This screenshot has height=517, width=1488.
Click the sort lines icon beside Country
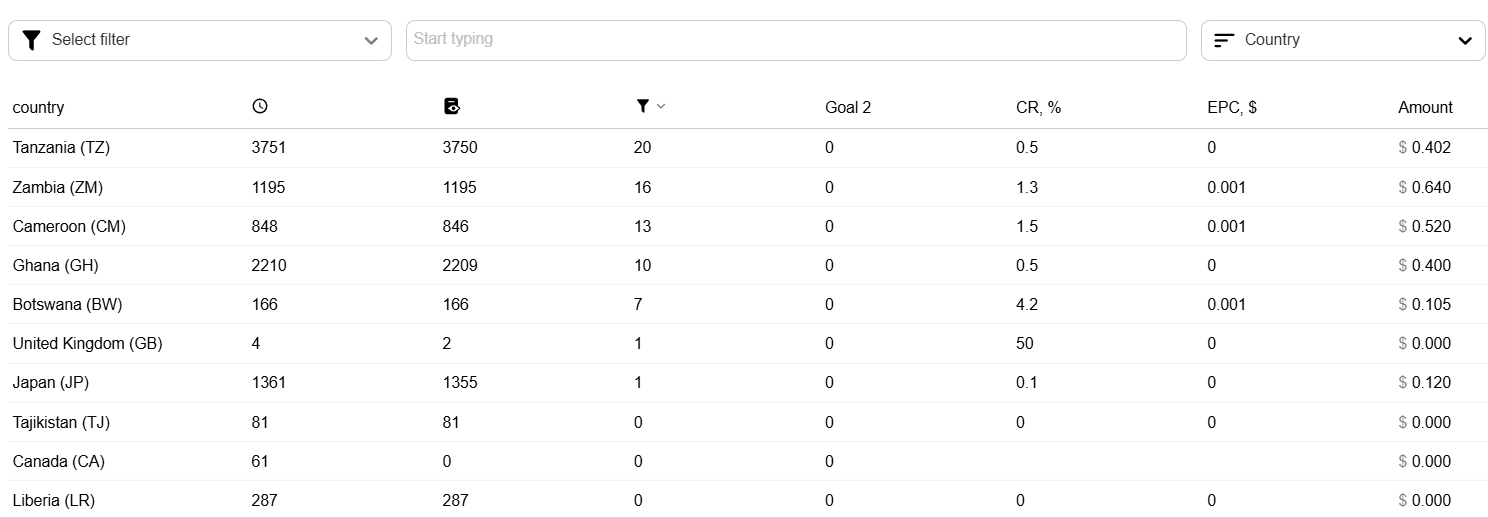point(1224,40)
